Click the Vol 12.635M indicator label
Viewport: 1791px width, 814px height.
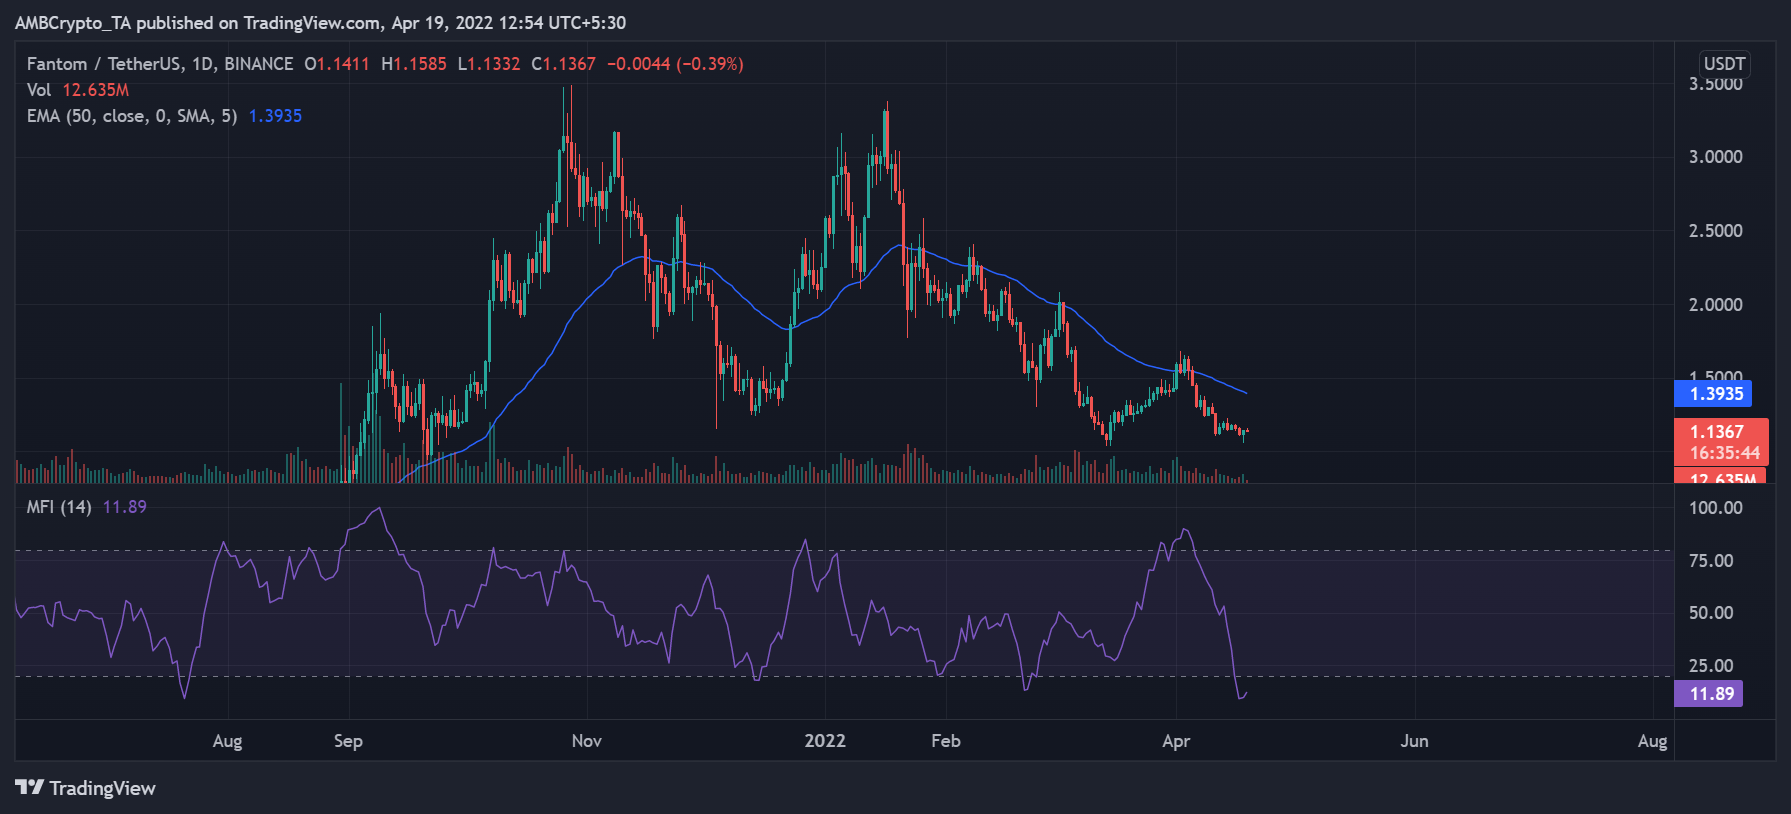(78, 90)
